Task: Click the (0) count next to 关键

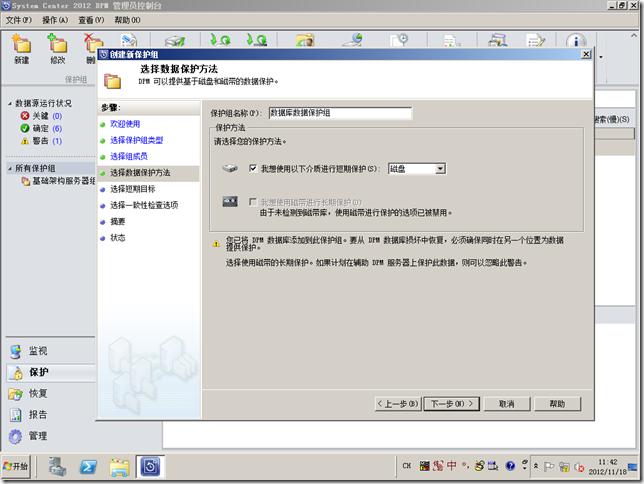Action: point(57,116)
